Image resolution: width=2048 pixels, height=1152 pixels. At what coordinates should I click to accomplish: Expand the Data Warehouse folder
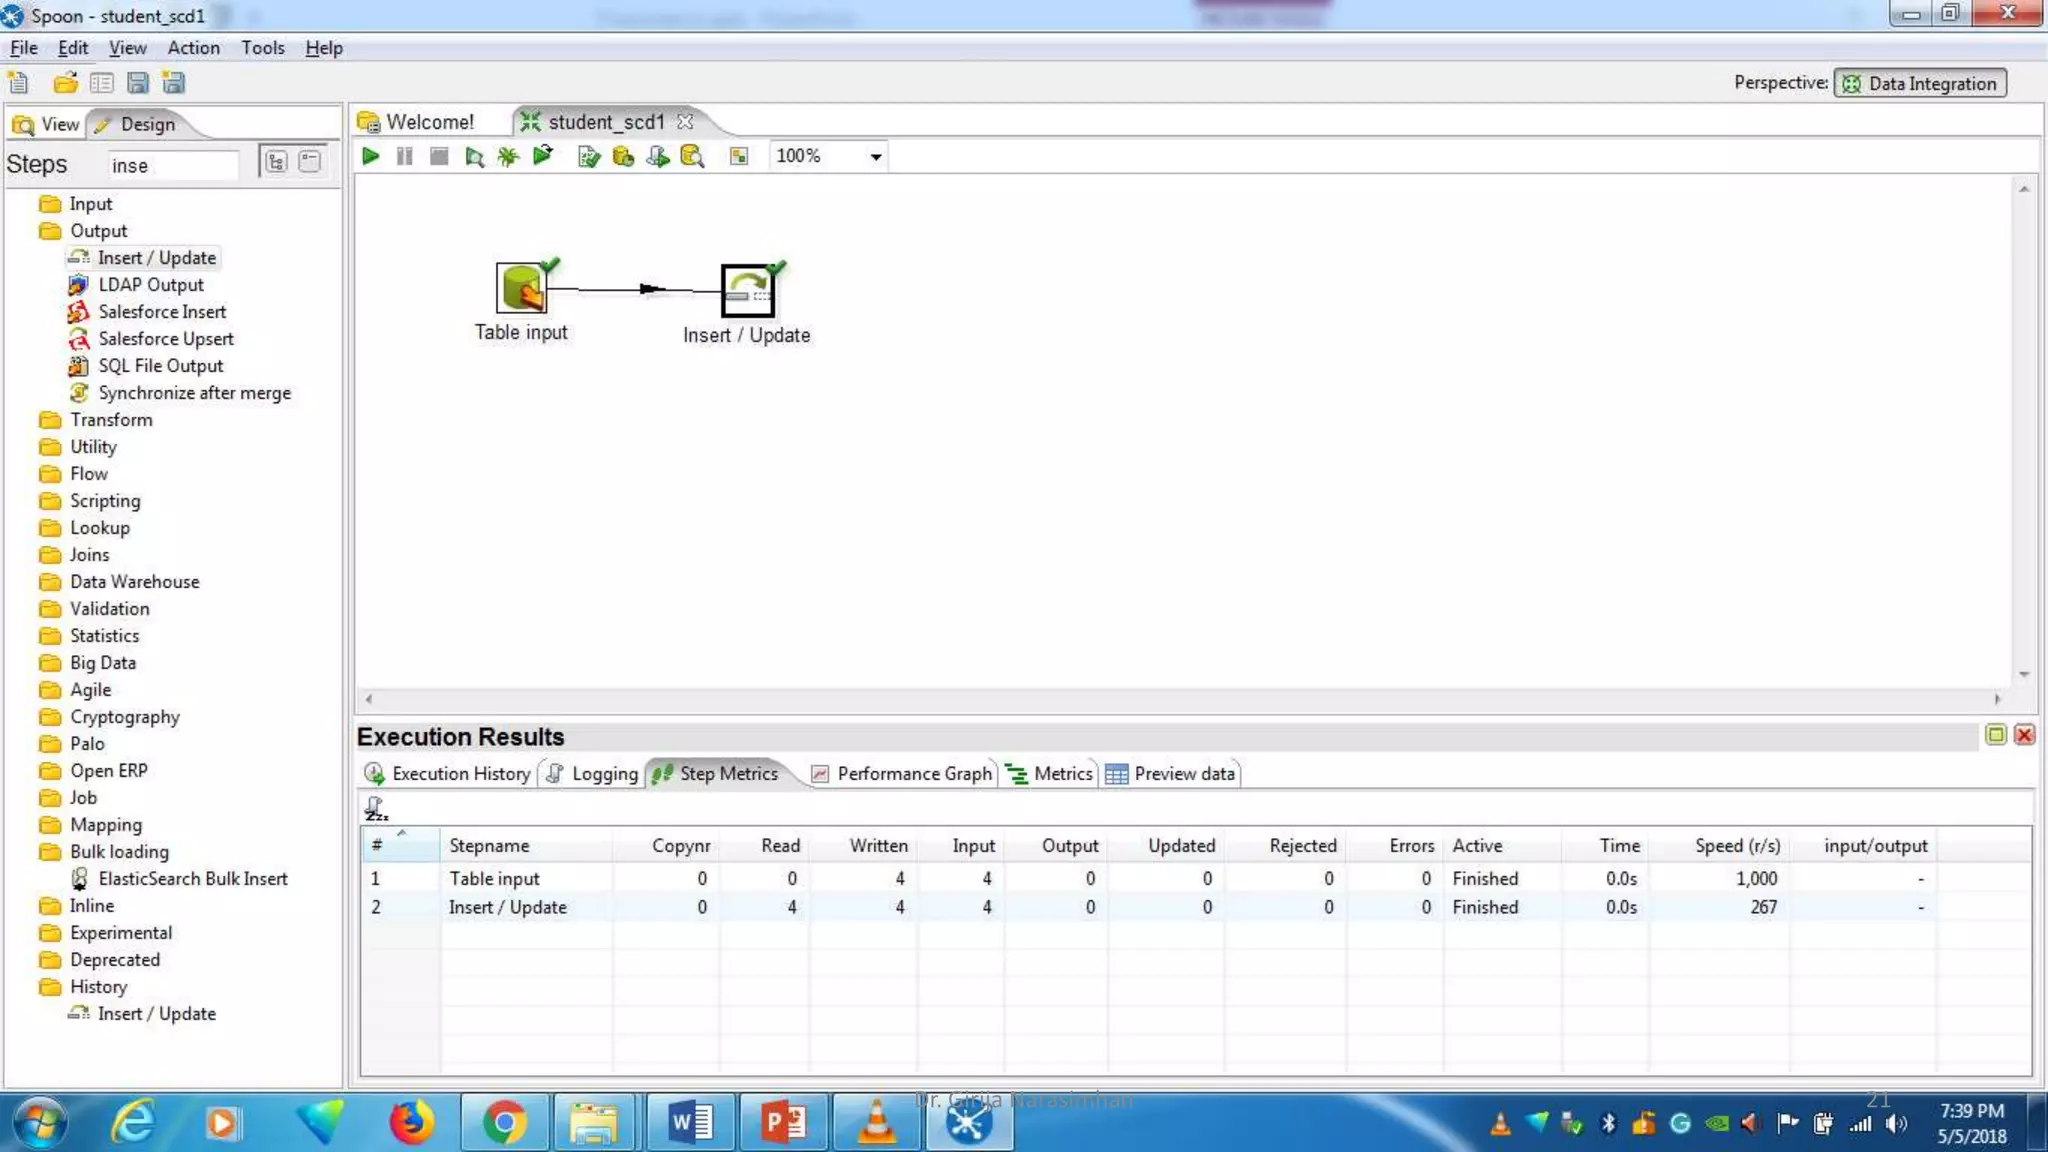(x=134, y=582)
